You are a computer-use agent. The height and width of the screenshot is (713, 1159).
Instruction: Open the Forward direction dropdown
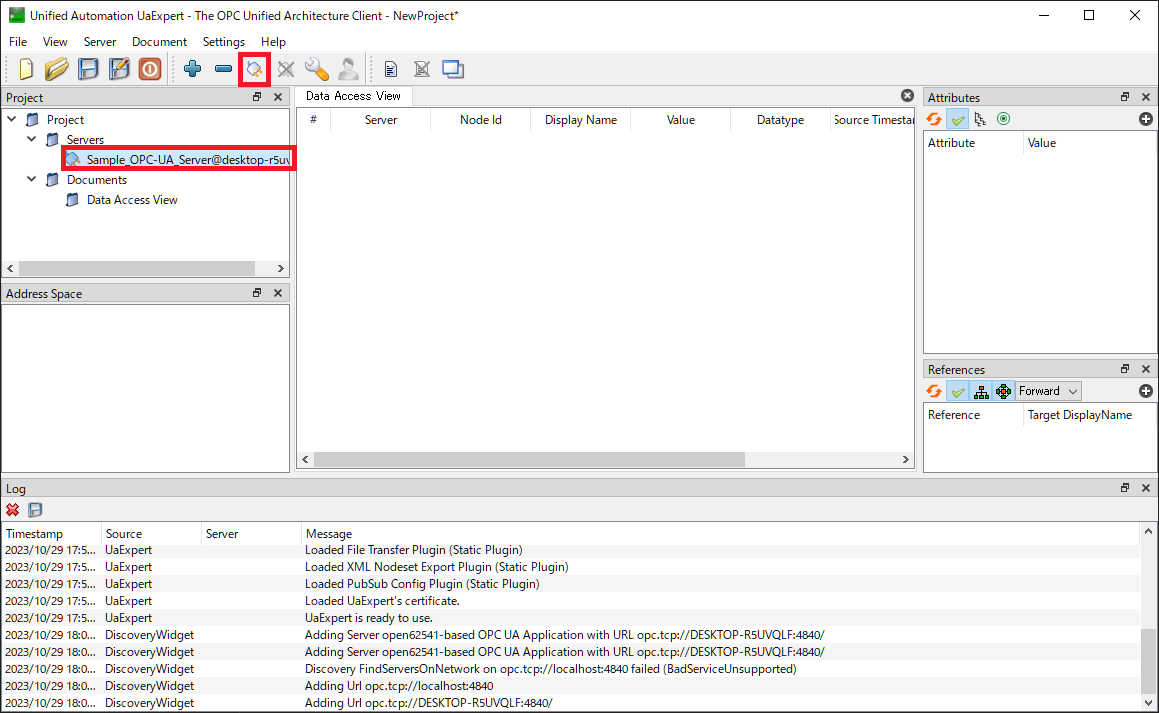coord(1049,391)
